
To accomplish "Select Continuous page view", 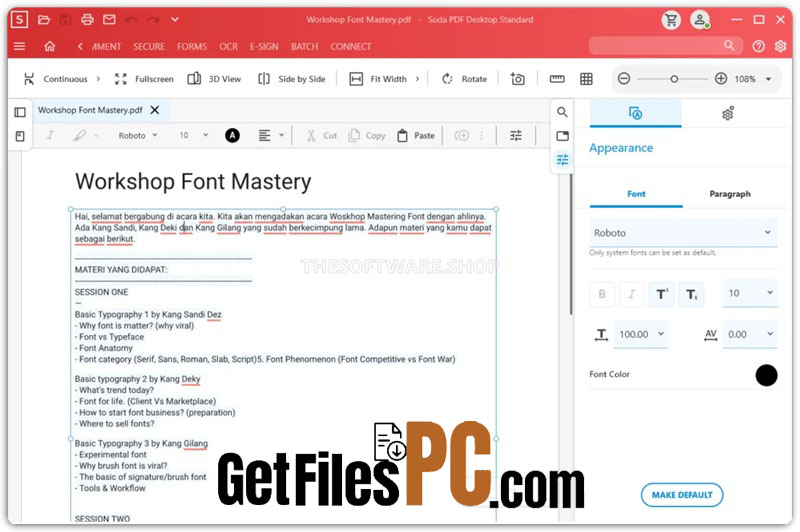I will coord(56,79).
